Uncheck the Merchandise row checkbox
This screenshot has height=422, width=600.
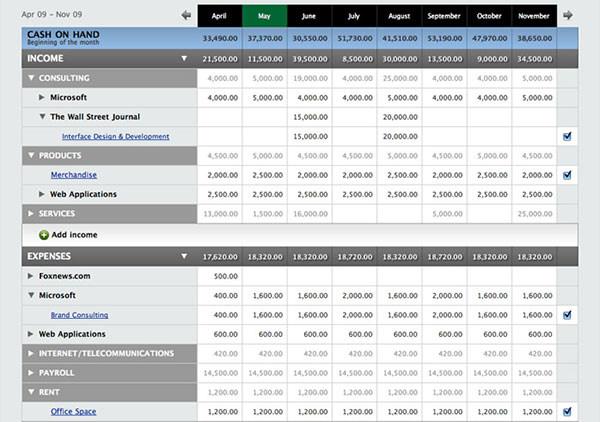[x=567, y=175]
